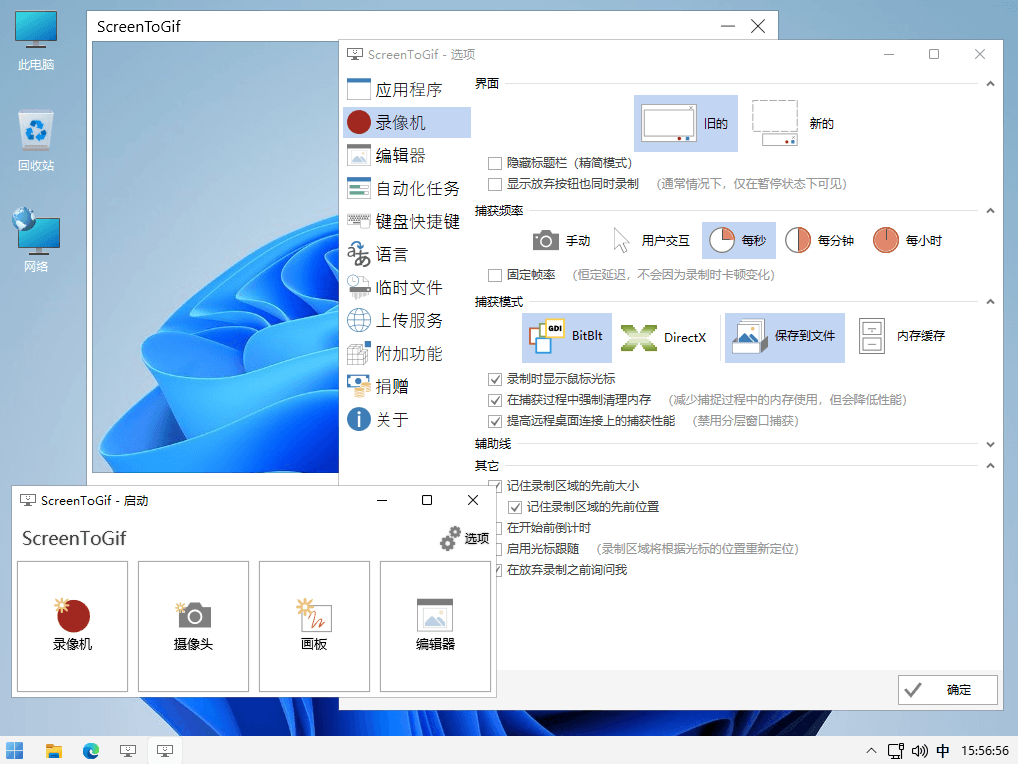Screen dimensions: 1018x764
Task: Maximize the ScreenToGif 选项 window
Action: coord(934,55)
